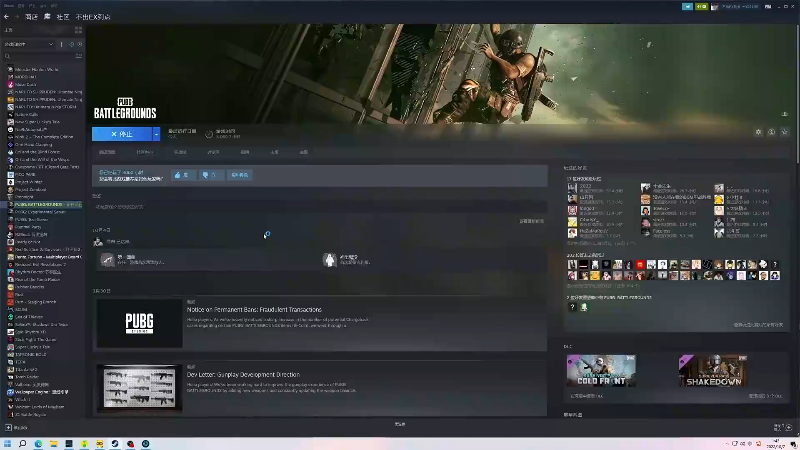The width and height of the screenshot is (800, 450).
Task: Click the achievements clock icon by playtime
Action: (209, 134)
